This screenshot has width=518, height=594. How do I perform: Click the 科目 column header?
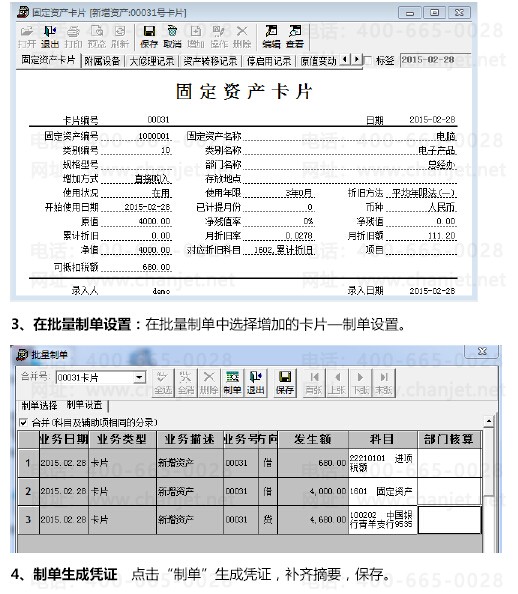pos(383,439)
